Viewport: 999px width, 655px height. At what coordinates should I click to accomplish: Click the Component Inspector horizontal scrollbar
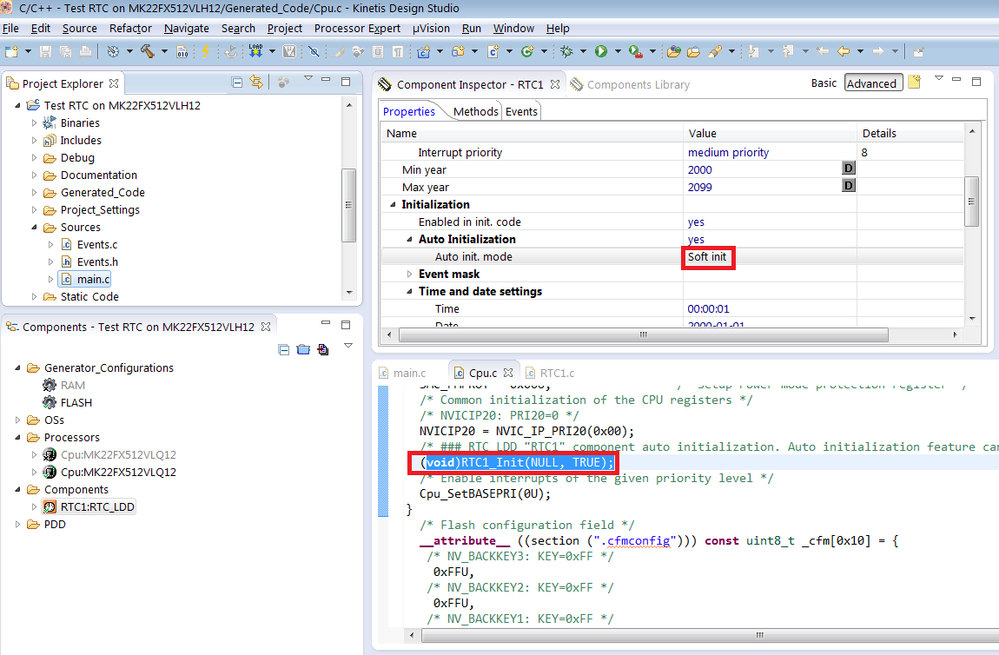643,335
